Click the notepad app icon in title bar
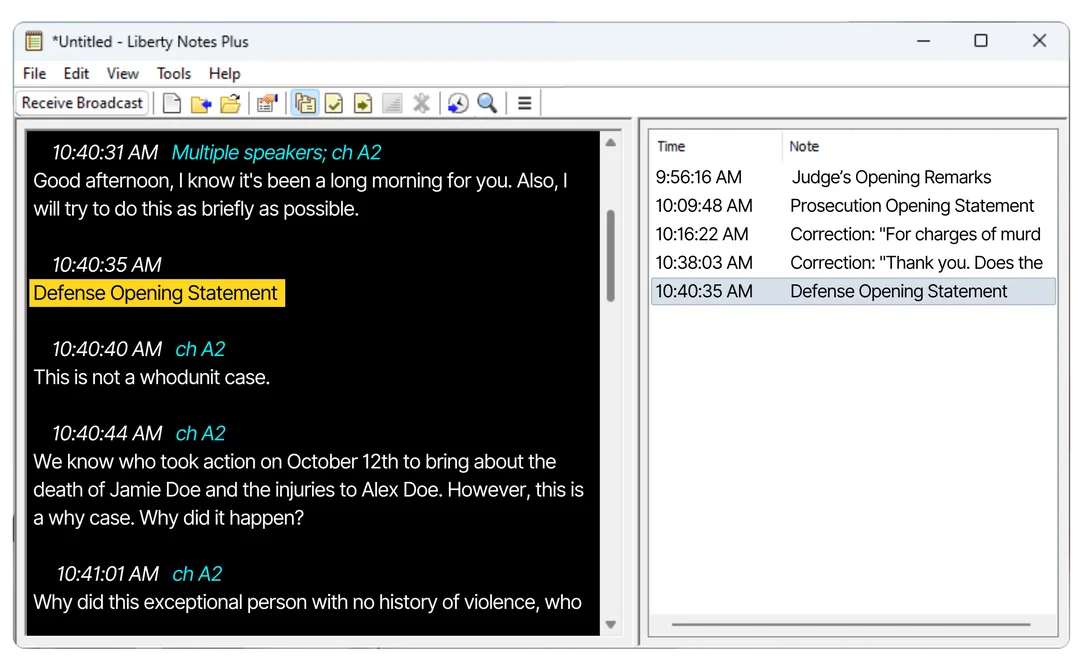This screenshot has width=1080, height=671. [x=34, y=41]
